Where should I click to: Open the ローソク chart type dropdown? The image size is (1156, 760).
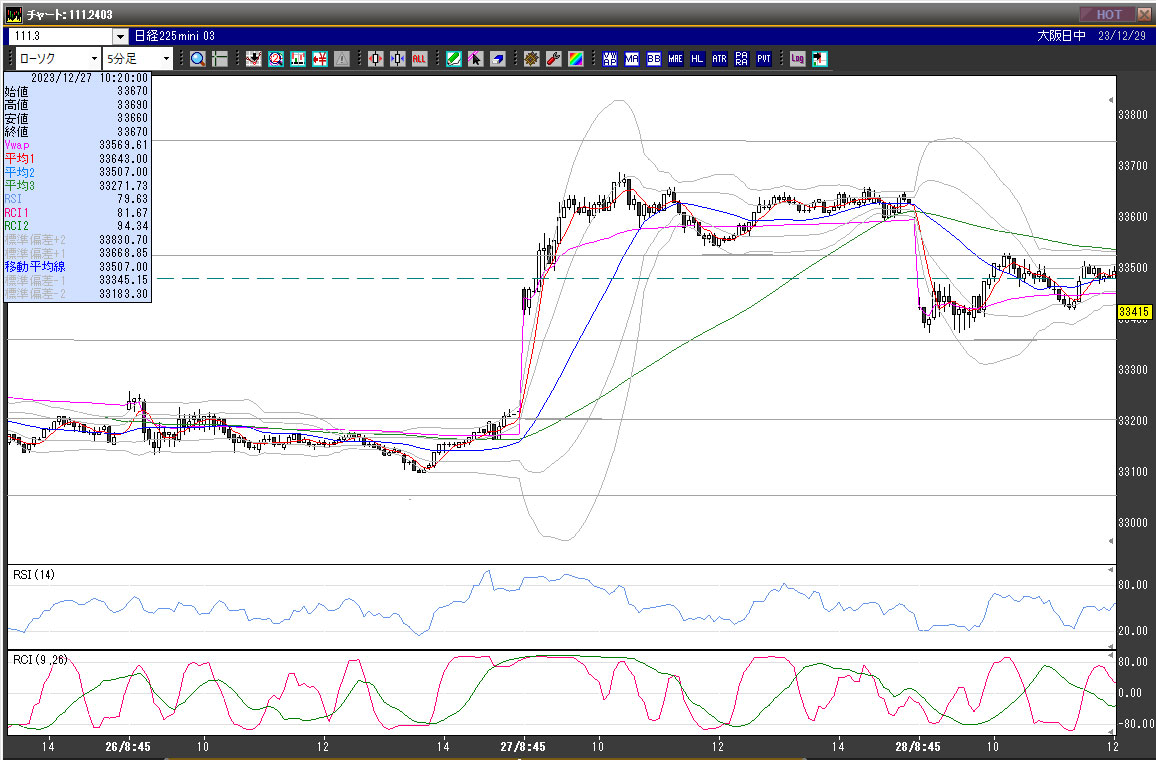58,59
